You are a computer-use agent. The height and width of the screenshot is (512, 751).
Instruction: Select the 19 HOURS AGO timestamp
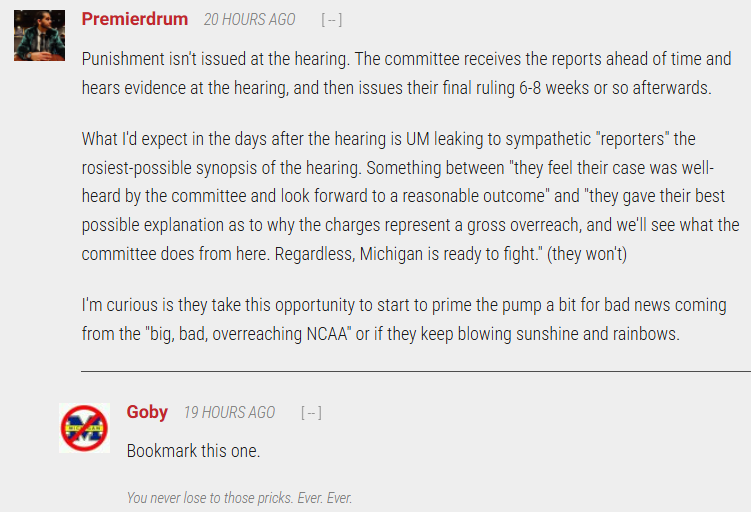(229, 412)
